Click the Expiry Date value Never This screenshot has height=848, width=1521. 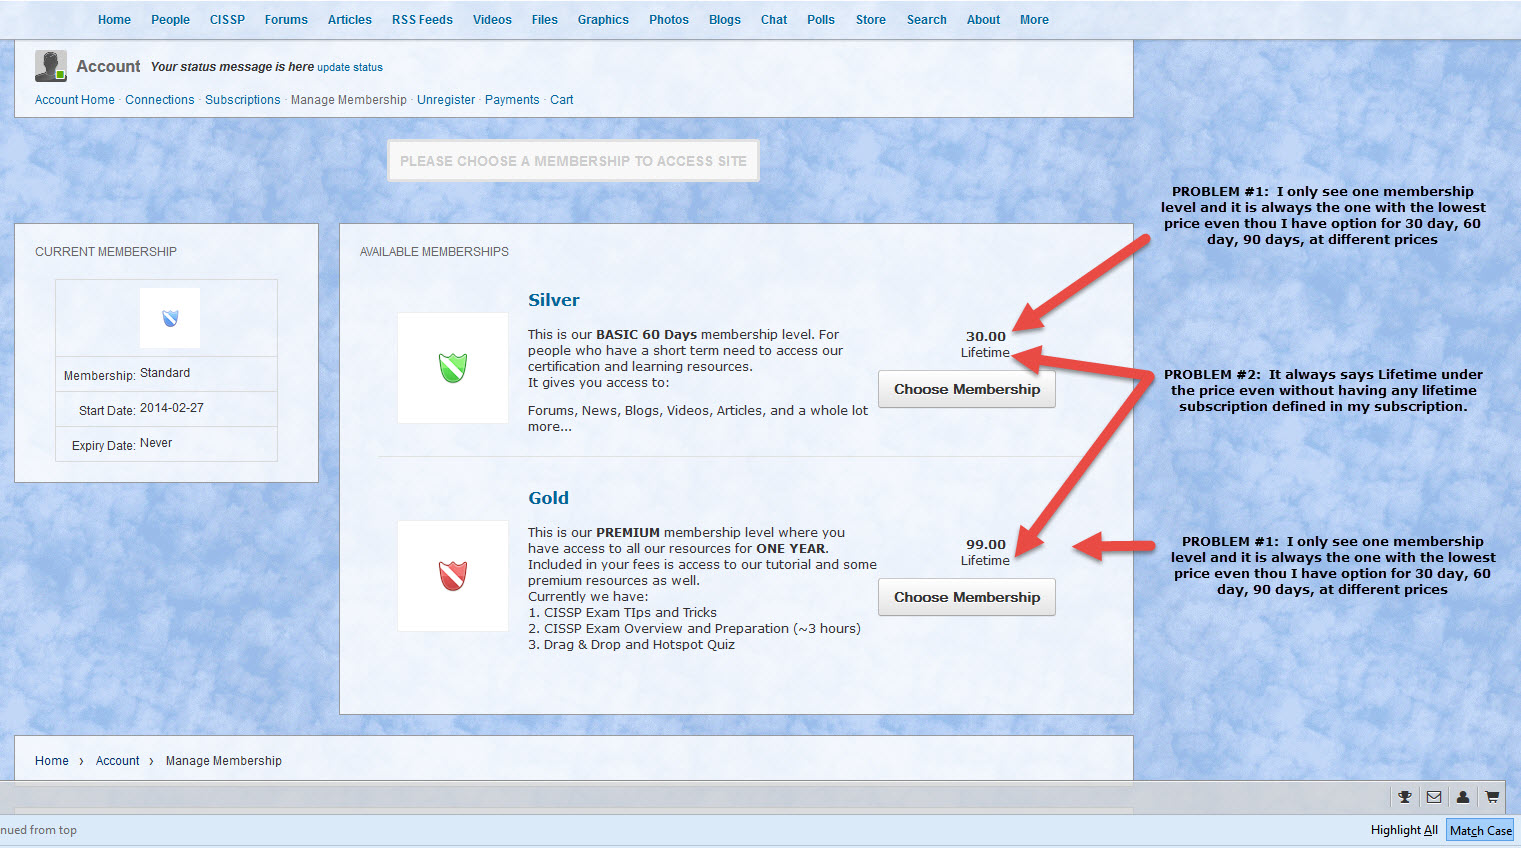click(x=156, y=443)
